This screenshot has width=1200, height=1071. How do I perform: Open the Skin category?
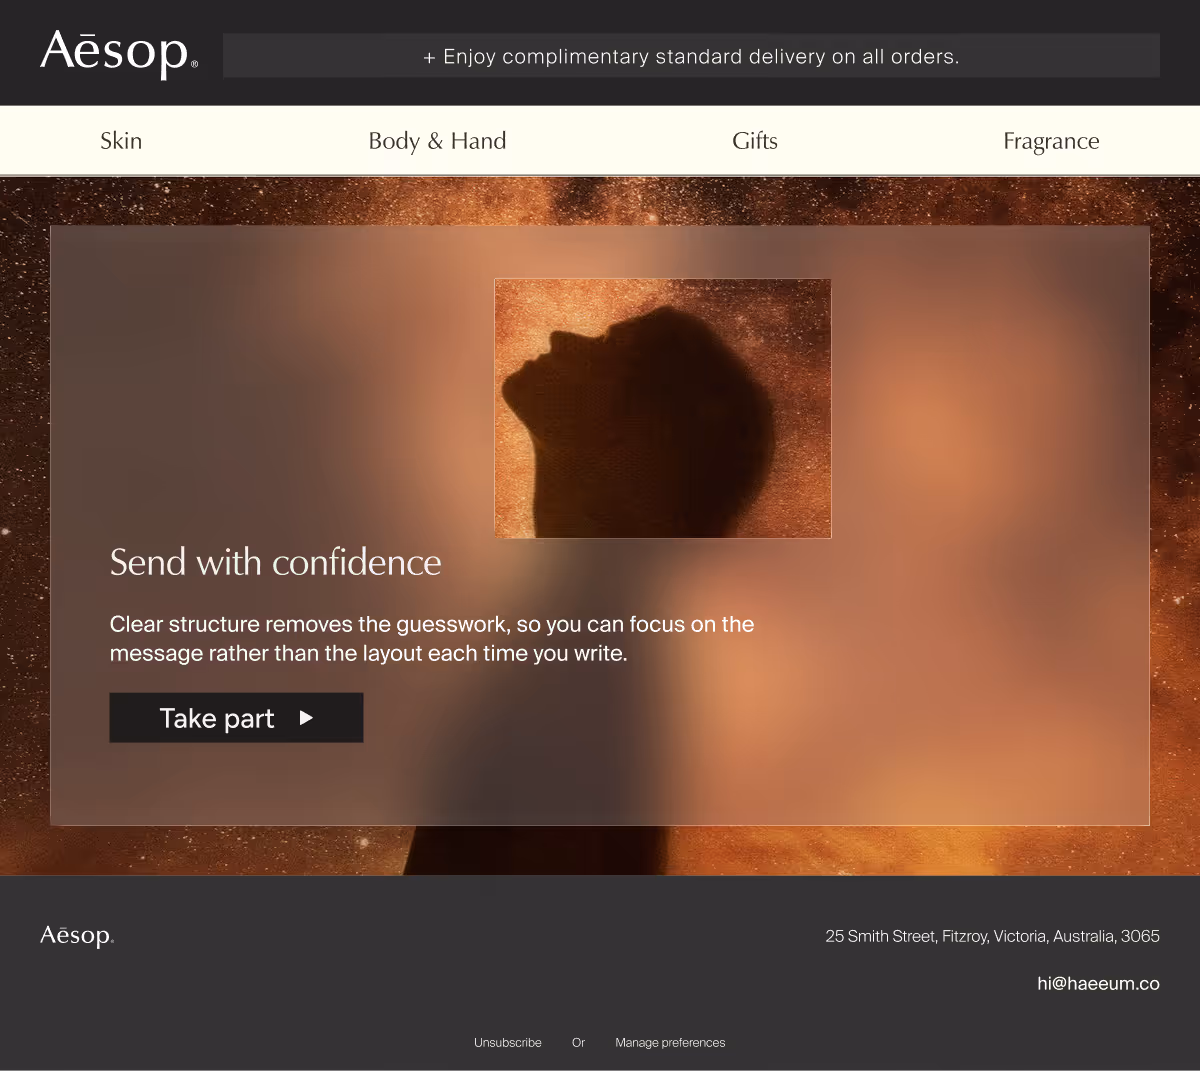click(121, 141)
